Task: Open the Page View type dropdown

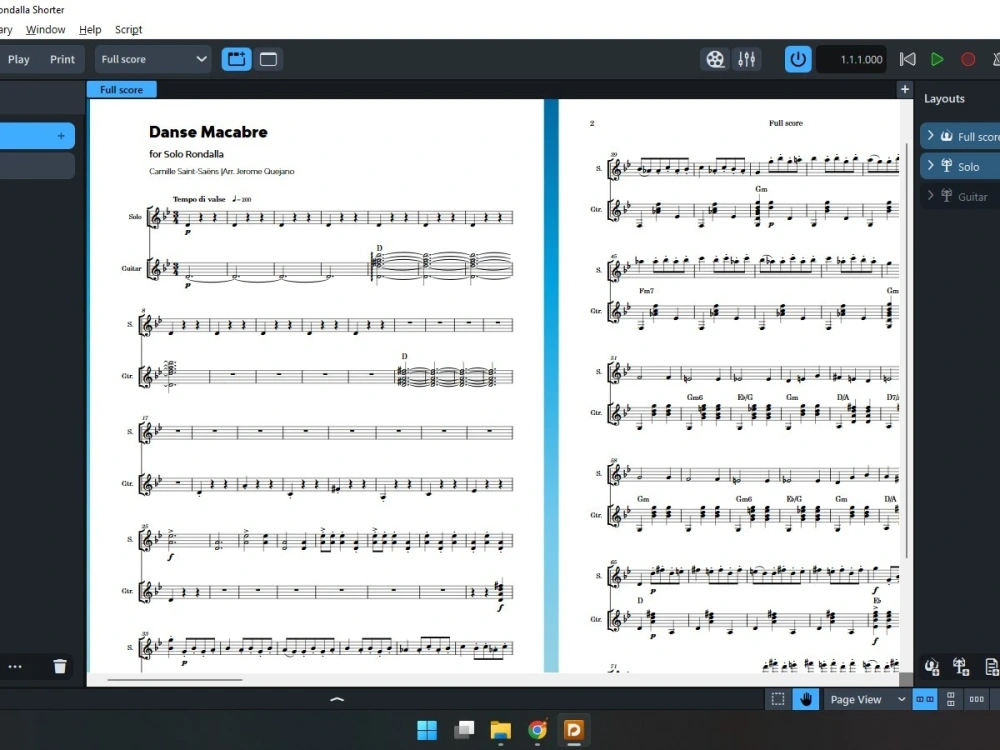Action: pos(867,700)
